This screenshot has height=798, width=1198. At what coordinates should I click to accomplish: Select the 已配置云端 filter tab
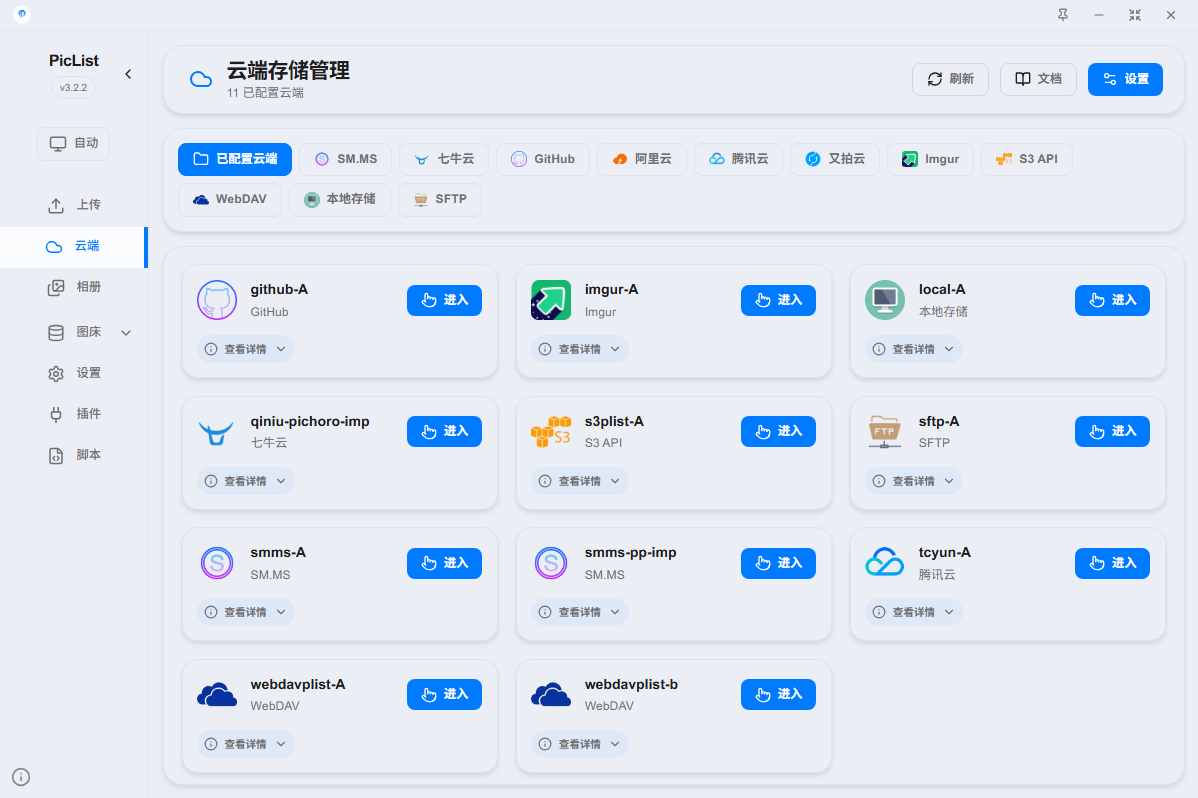coord(235,159)
